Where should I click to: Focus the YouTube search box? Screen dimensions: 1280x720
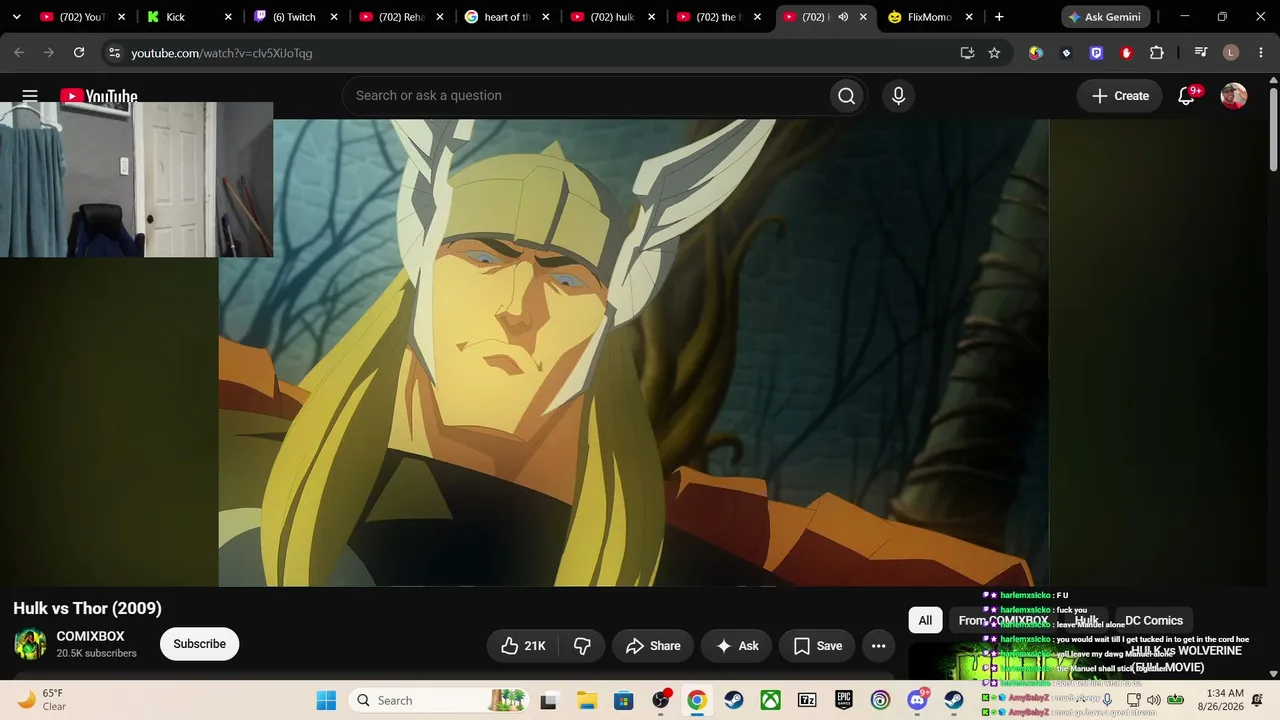pos(585,96)
